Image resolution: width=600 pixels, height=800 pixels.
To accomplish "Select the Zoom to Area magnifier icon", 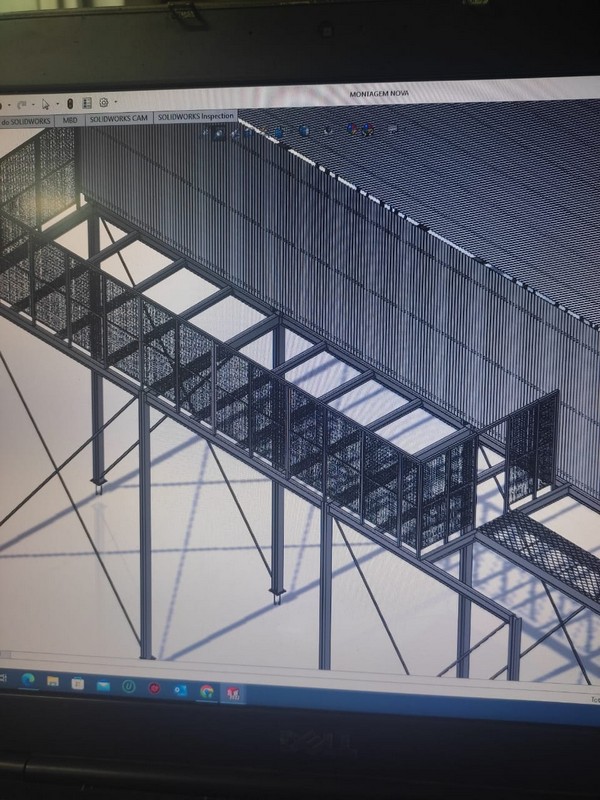I will (219, 133).
